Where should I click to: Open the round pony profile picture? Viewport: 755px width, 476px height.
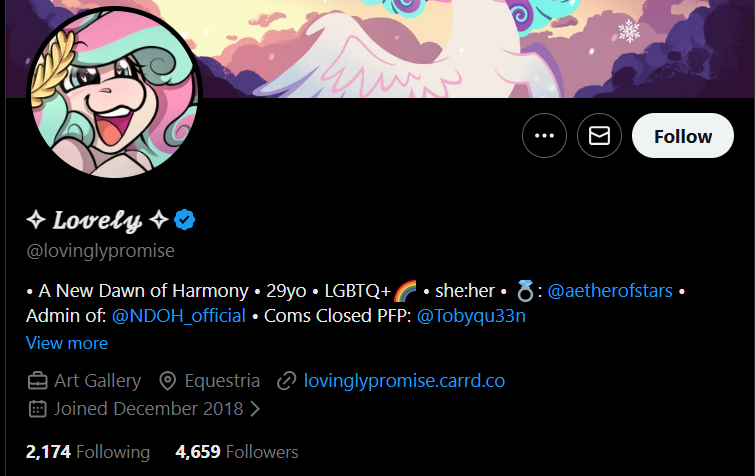pos(115,92)
